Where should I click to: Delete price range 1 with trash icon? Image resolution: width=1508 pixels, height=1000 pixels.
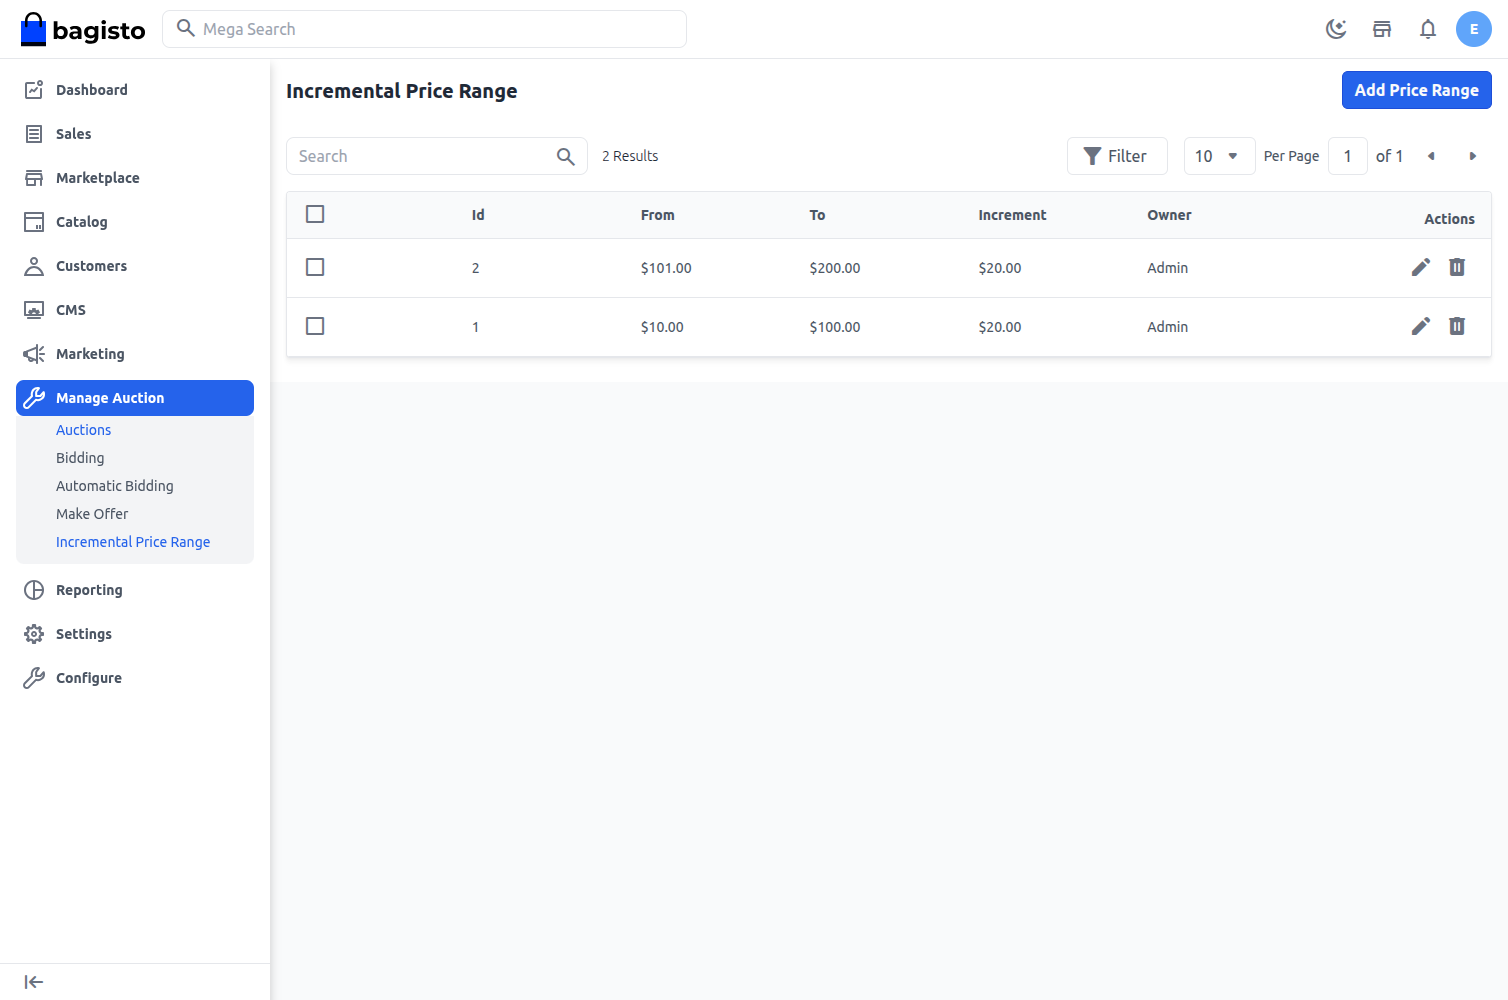click(x=1457, y=326)
